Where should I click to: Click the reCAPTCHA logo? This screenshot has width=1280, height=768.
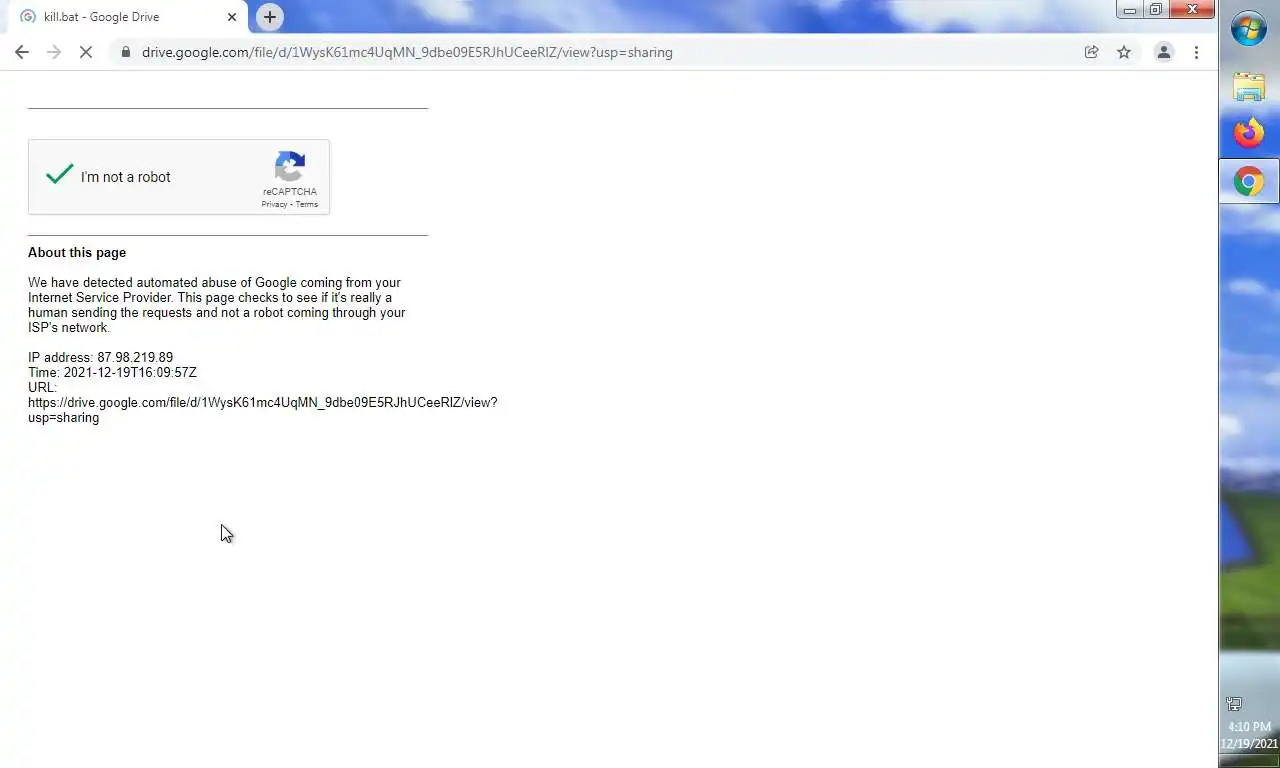pyautogui.click(x=290, y=166)
